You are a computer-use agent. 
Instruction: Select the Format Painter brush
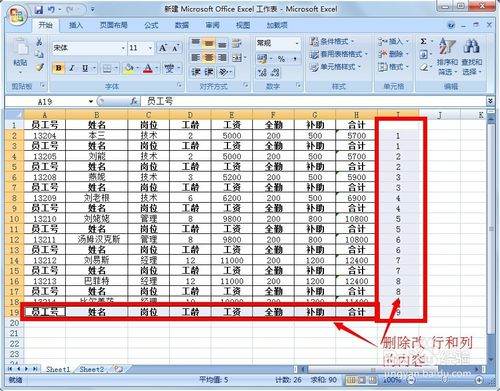[x=40, y=67]
